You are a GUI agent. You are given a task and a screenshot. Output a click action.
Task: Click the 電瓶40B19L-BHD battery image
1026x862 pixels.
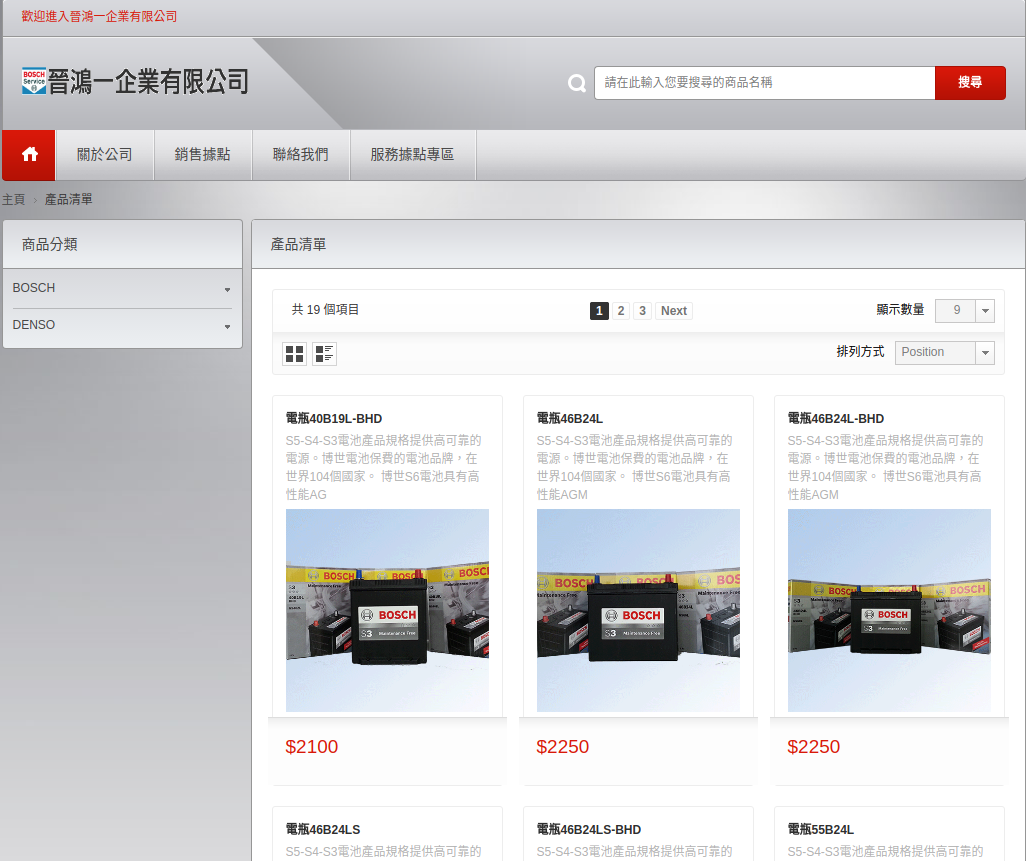tap(387, 611)
